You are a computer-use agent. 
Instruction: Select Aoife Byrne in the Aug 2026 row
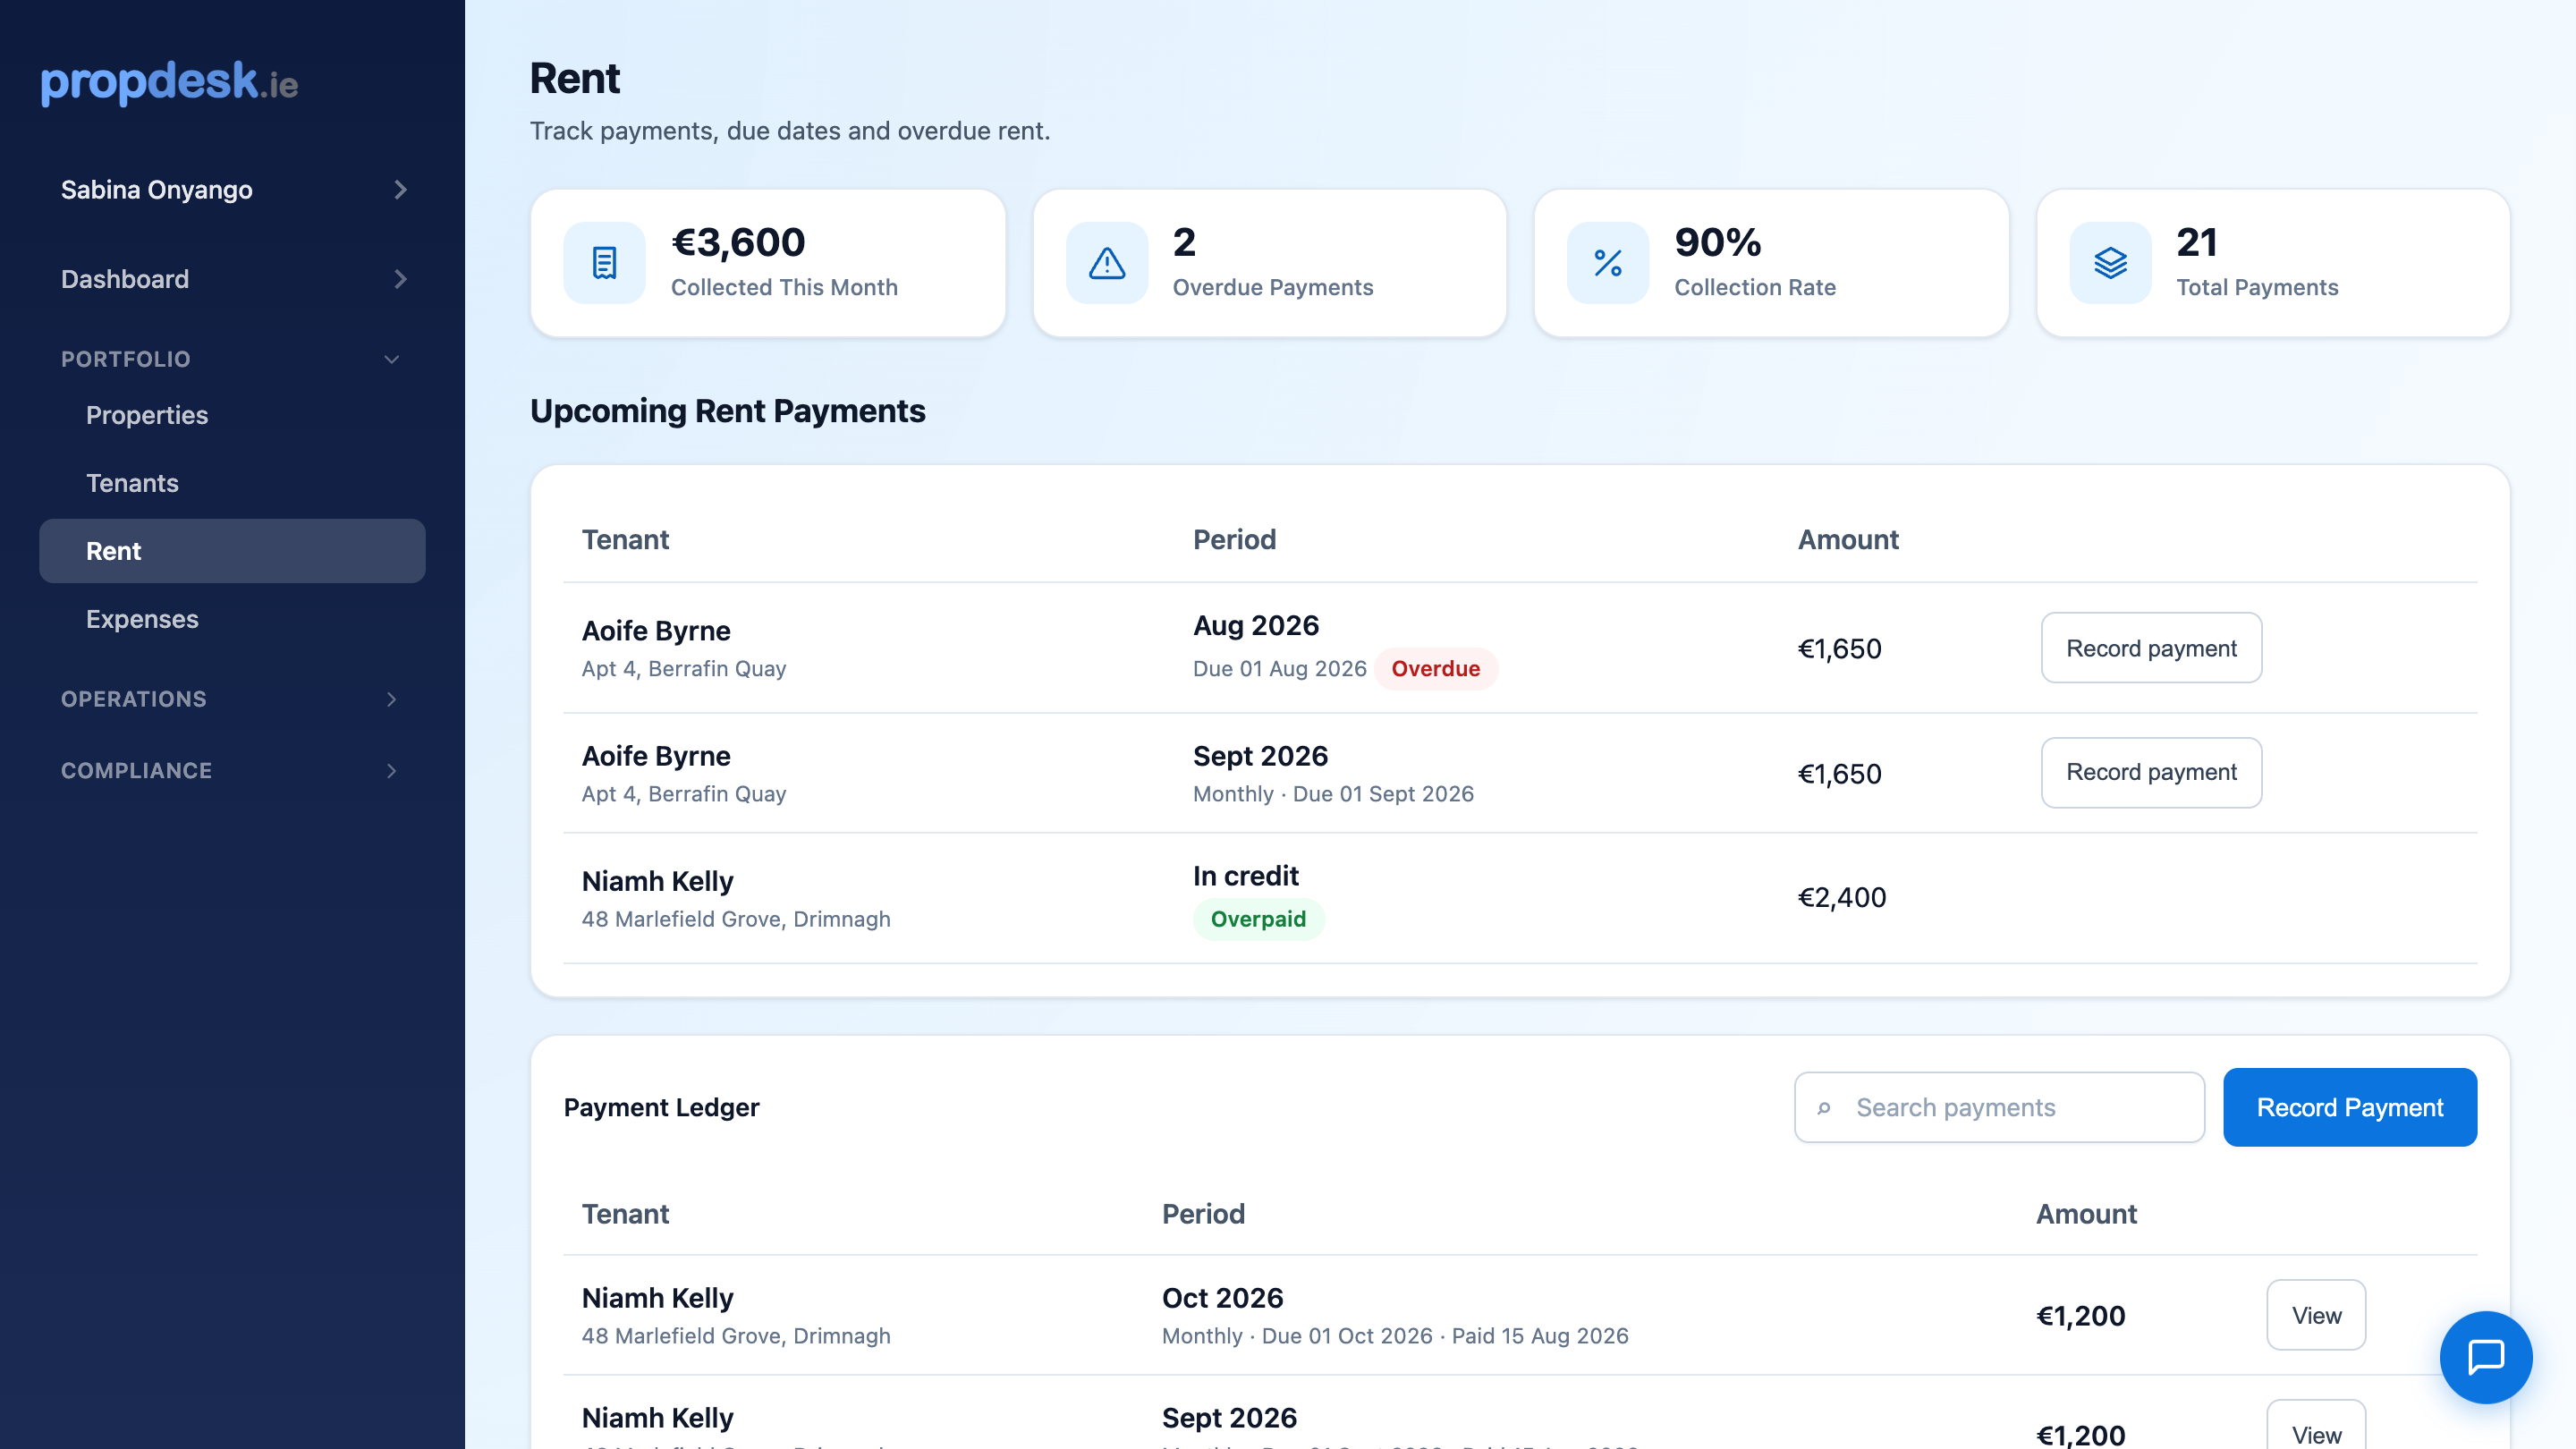point(656,631)
